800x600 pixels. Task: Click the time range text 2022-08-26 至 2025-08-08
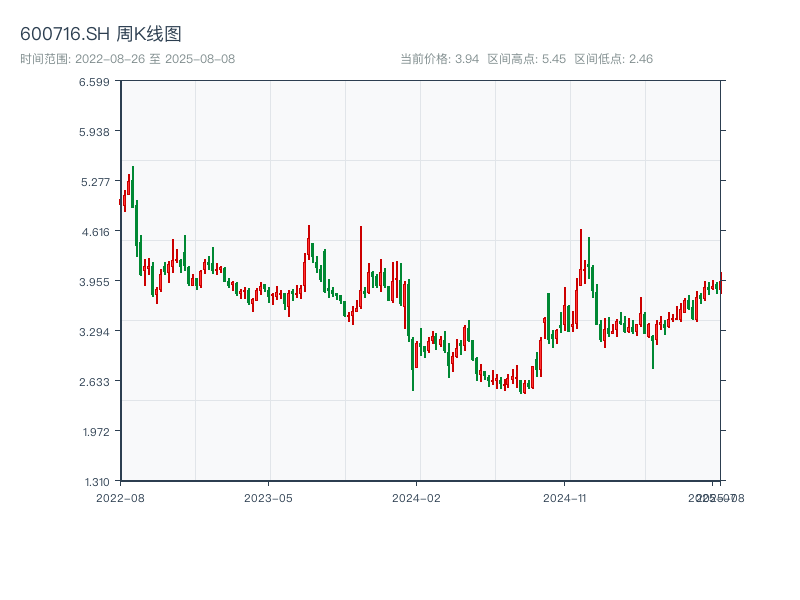pos(128,59)
